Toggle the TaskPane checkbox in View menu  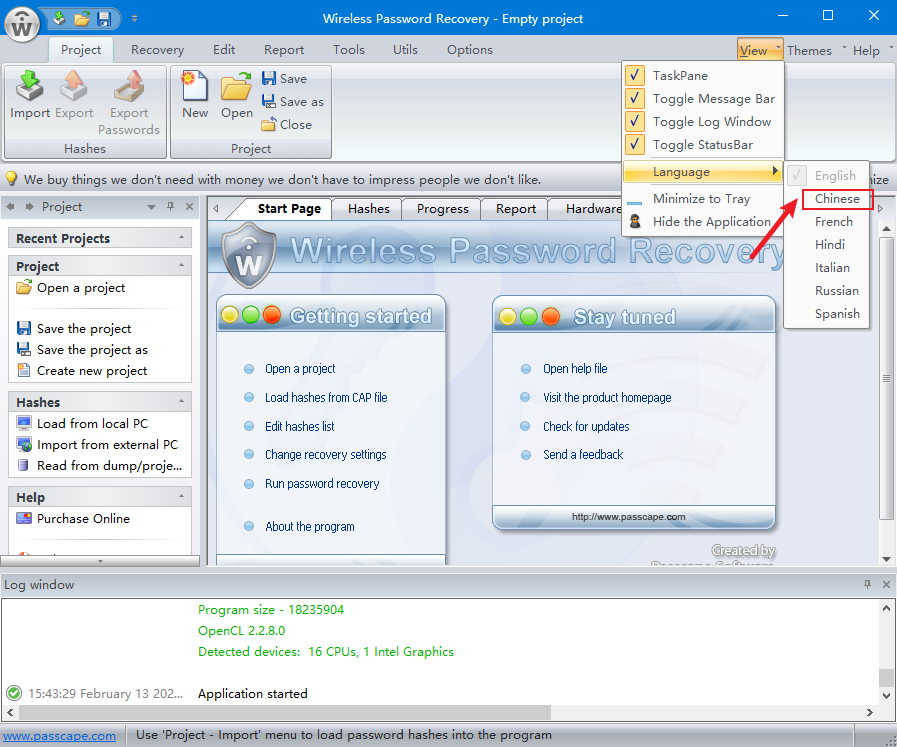coord(634,75)
